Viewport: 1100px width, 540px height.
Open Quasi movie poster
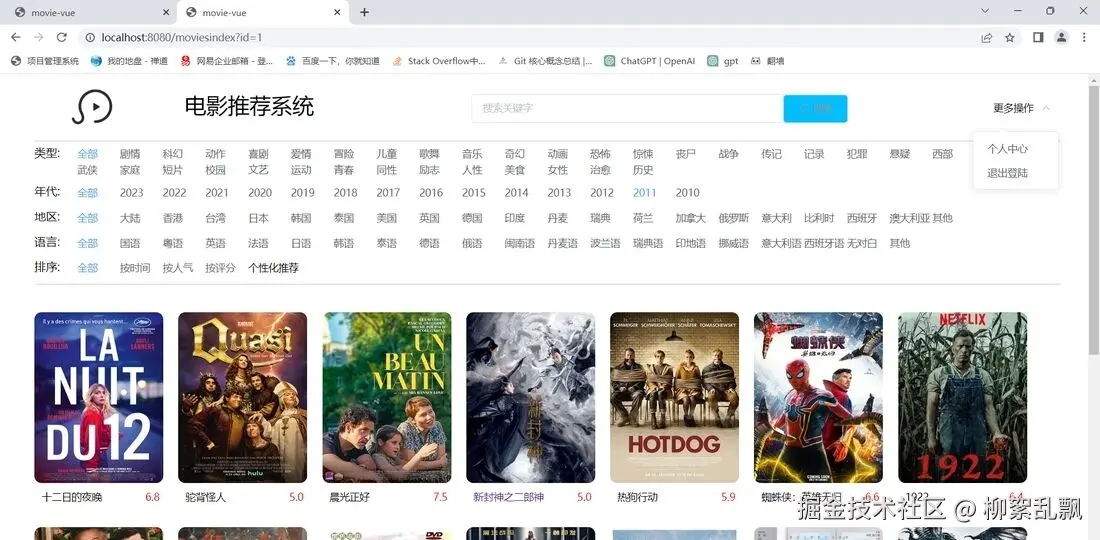click(x=243, y=398)
